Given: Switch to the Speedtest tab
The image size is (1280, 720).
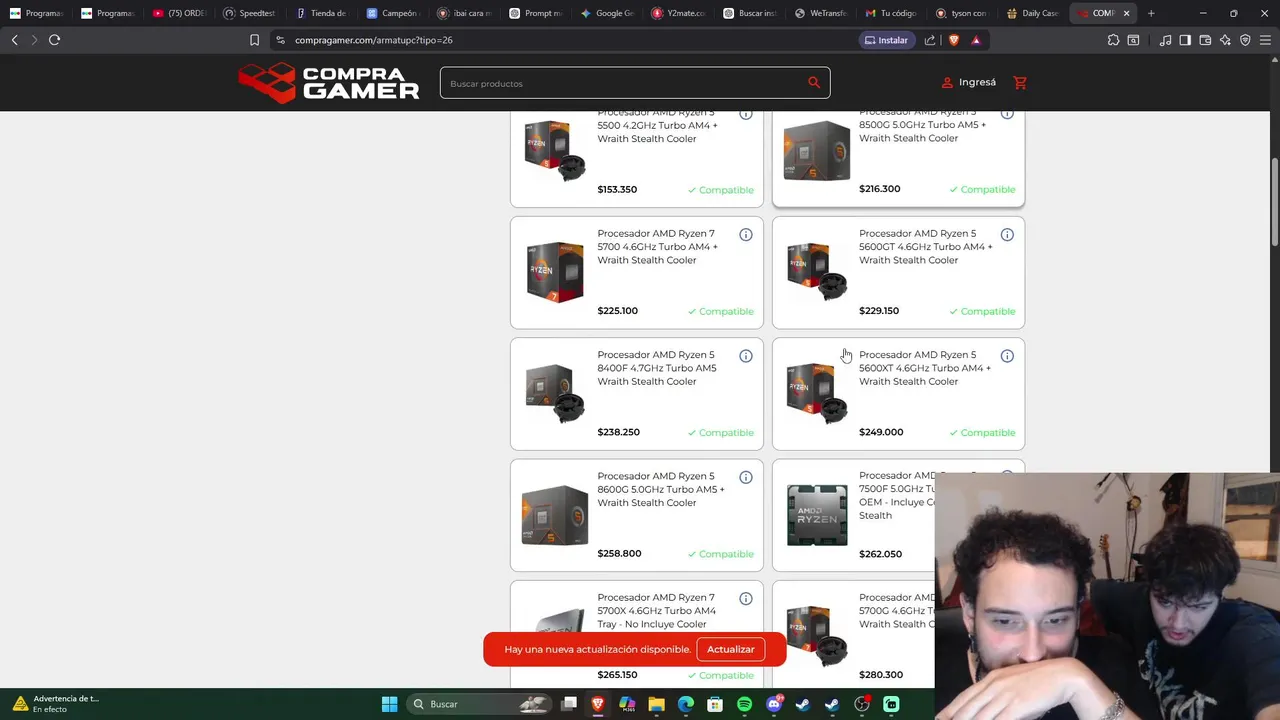Looking at the screenshot, I should (249, 13).
